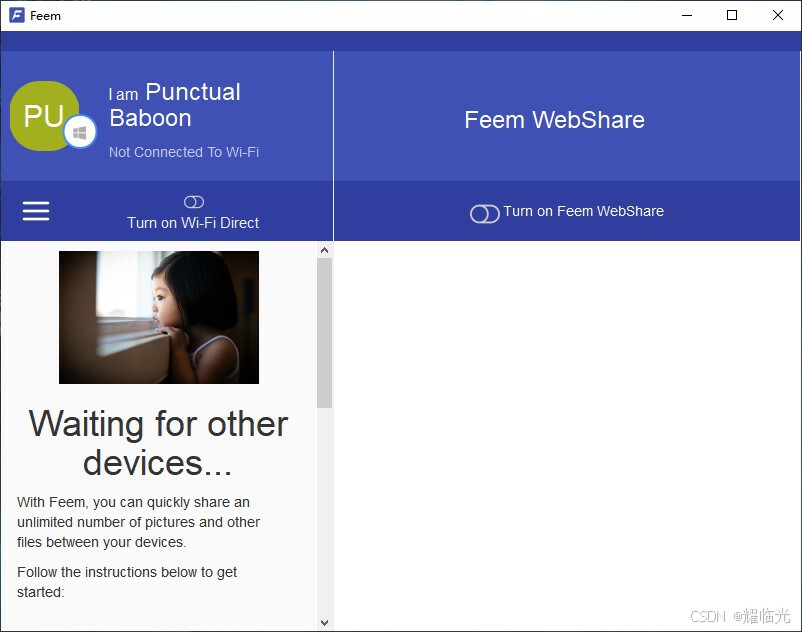Click the Feem app icon in title bar
This screenshot has width=802, height=632.
(x=16, y=15)
